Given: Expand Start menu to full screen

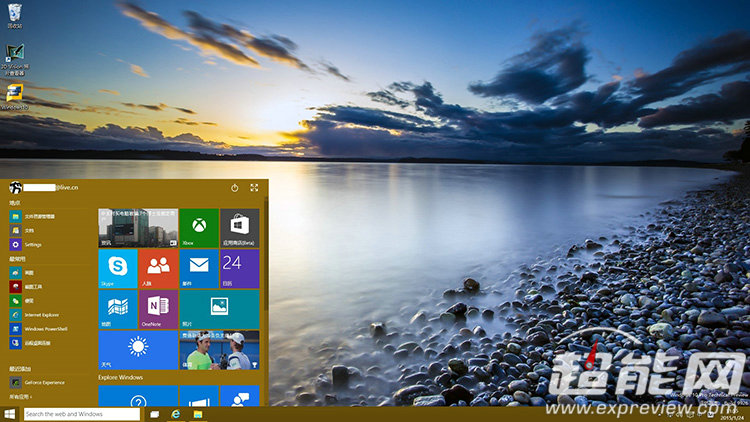Looking at the screenshot, I should pos(254,187).
